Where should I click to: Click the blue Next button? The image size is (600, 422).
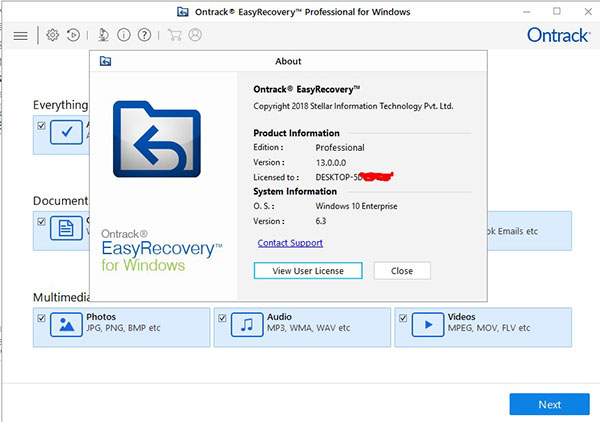pos(549,404)
